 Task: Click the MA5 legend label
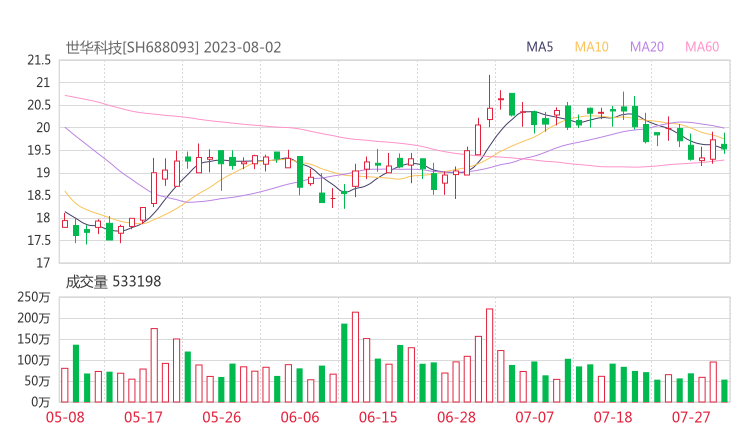[539, 47]
